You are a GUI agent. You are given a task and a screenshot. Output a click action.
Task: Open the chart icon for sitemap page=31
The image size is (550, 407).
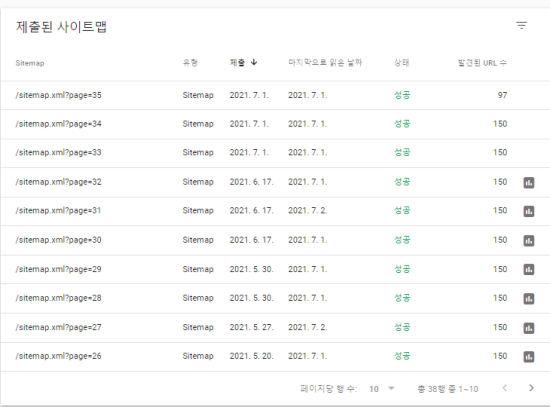pos(529,211)
